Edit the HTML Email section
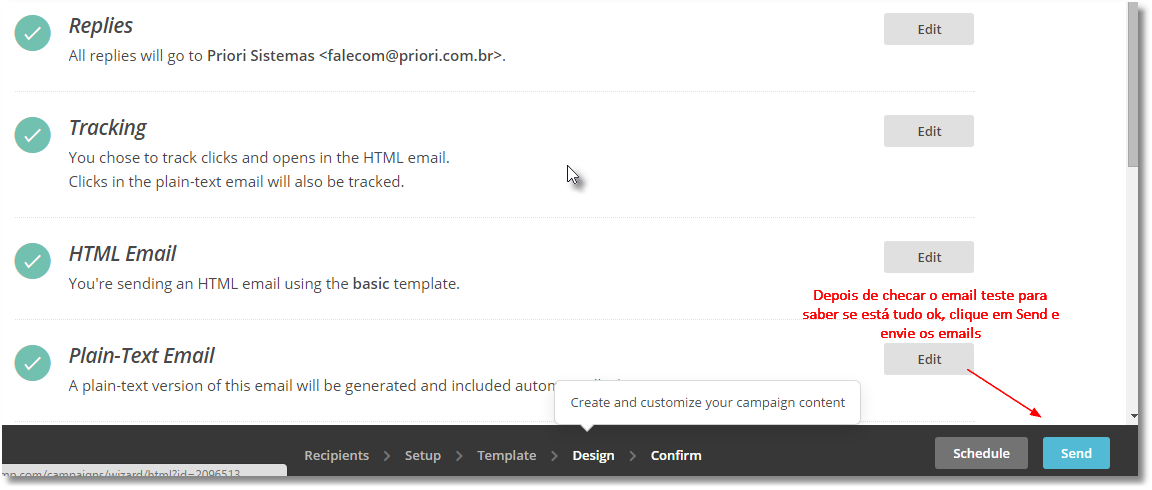The width and height of the screenshot is (1152, 490). (929, 257)
